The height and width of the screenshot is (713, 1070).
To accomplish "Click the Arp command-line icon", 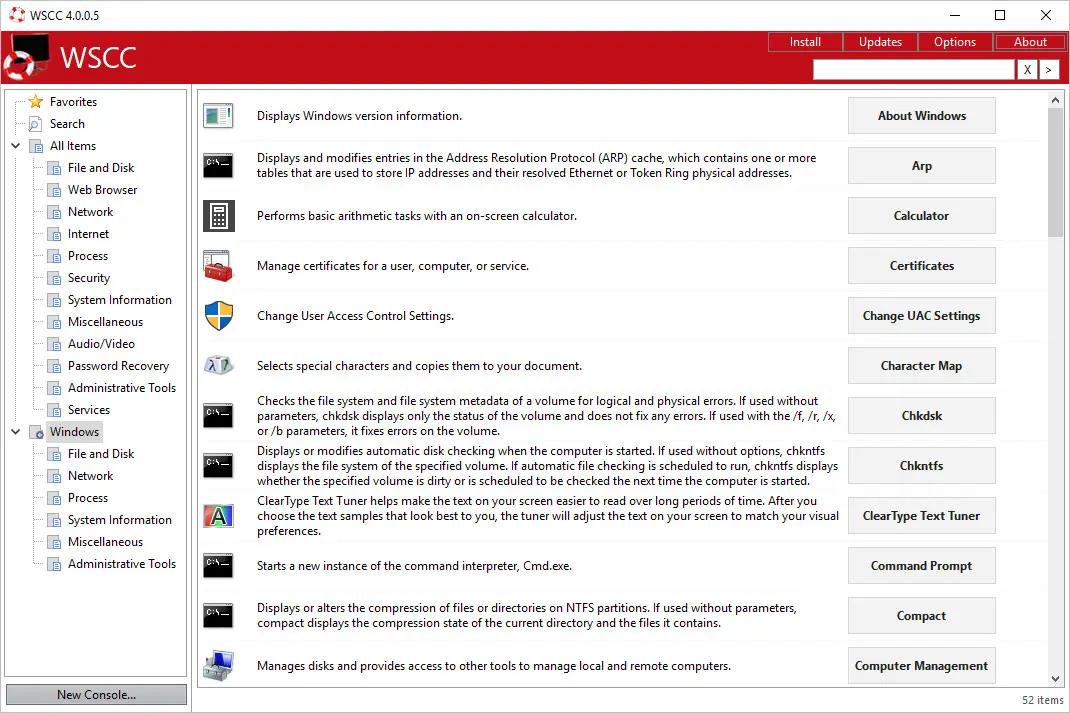I will coord(218,166).
